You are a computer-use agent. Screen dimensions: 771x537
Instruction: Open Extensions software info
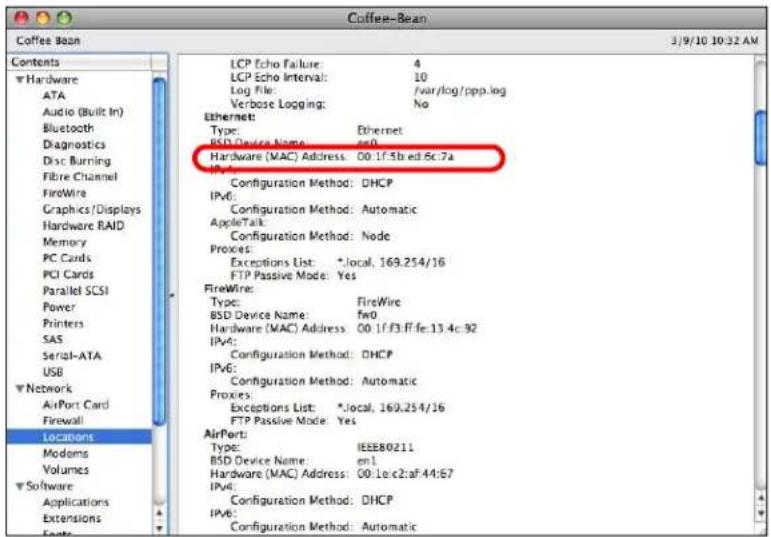[x=72, y=518]
